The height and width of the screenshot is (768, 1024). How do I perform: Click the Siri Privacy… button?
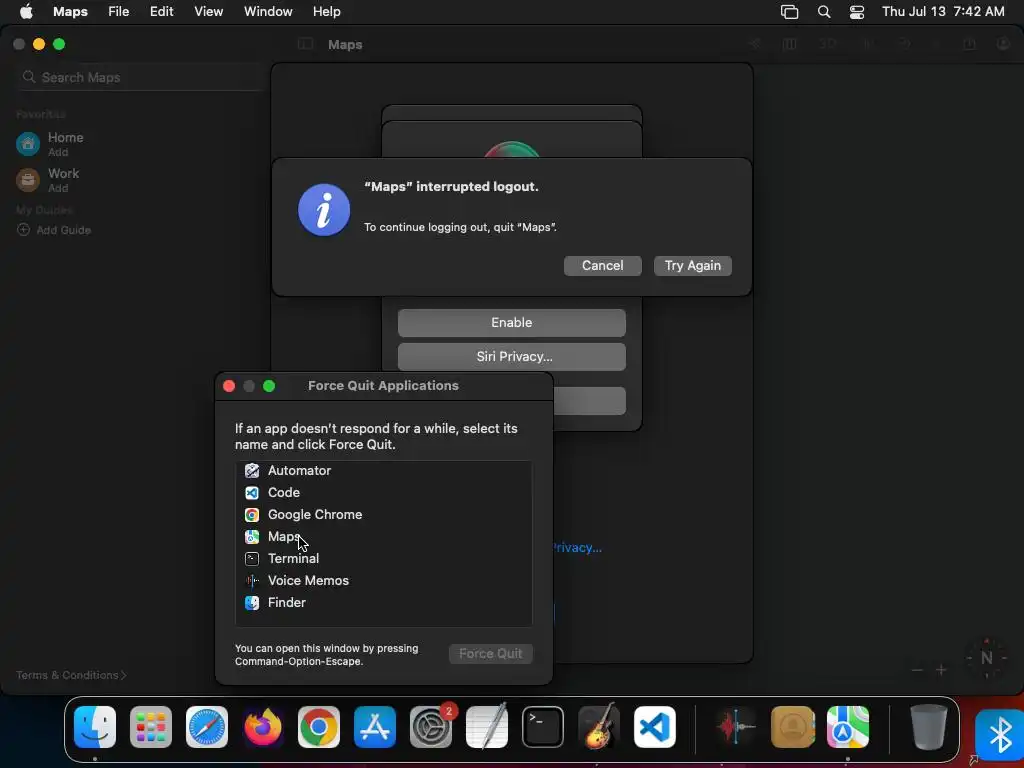(x=511, y=357)
